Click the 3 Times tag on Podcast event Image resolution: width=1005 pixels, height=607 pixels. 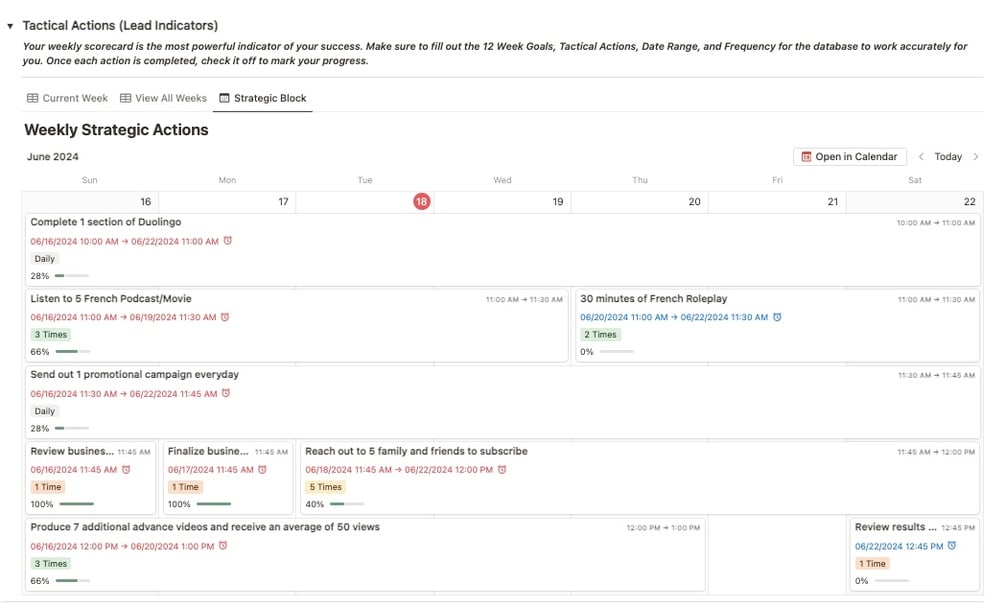pyautogui.click(x=50, y=335)
